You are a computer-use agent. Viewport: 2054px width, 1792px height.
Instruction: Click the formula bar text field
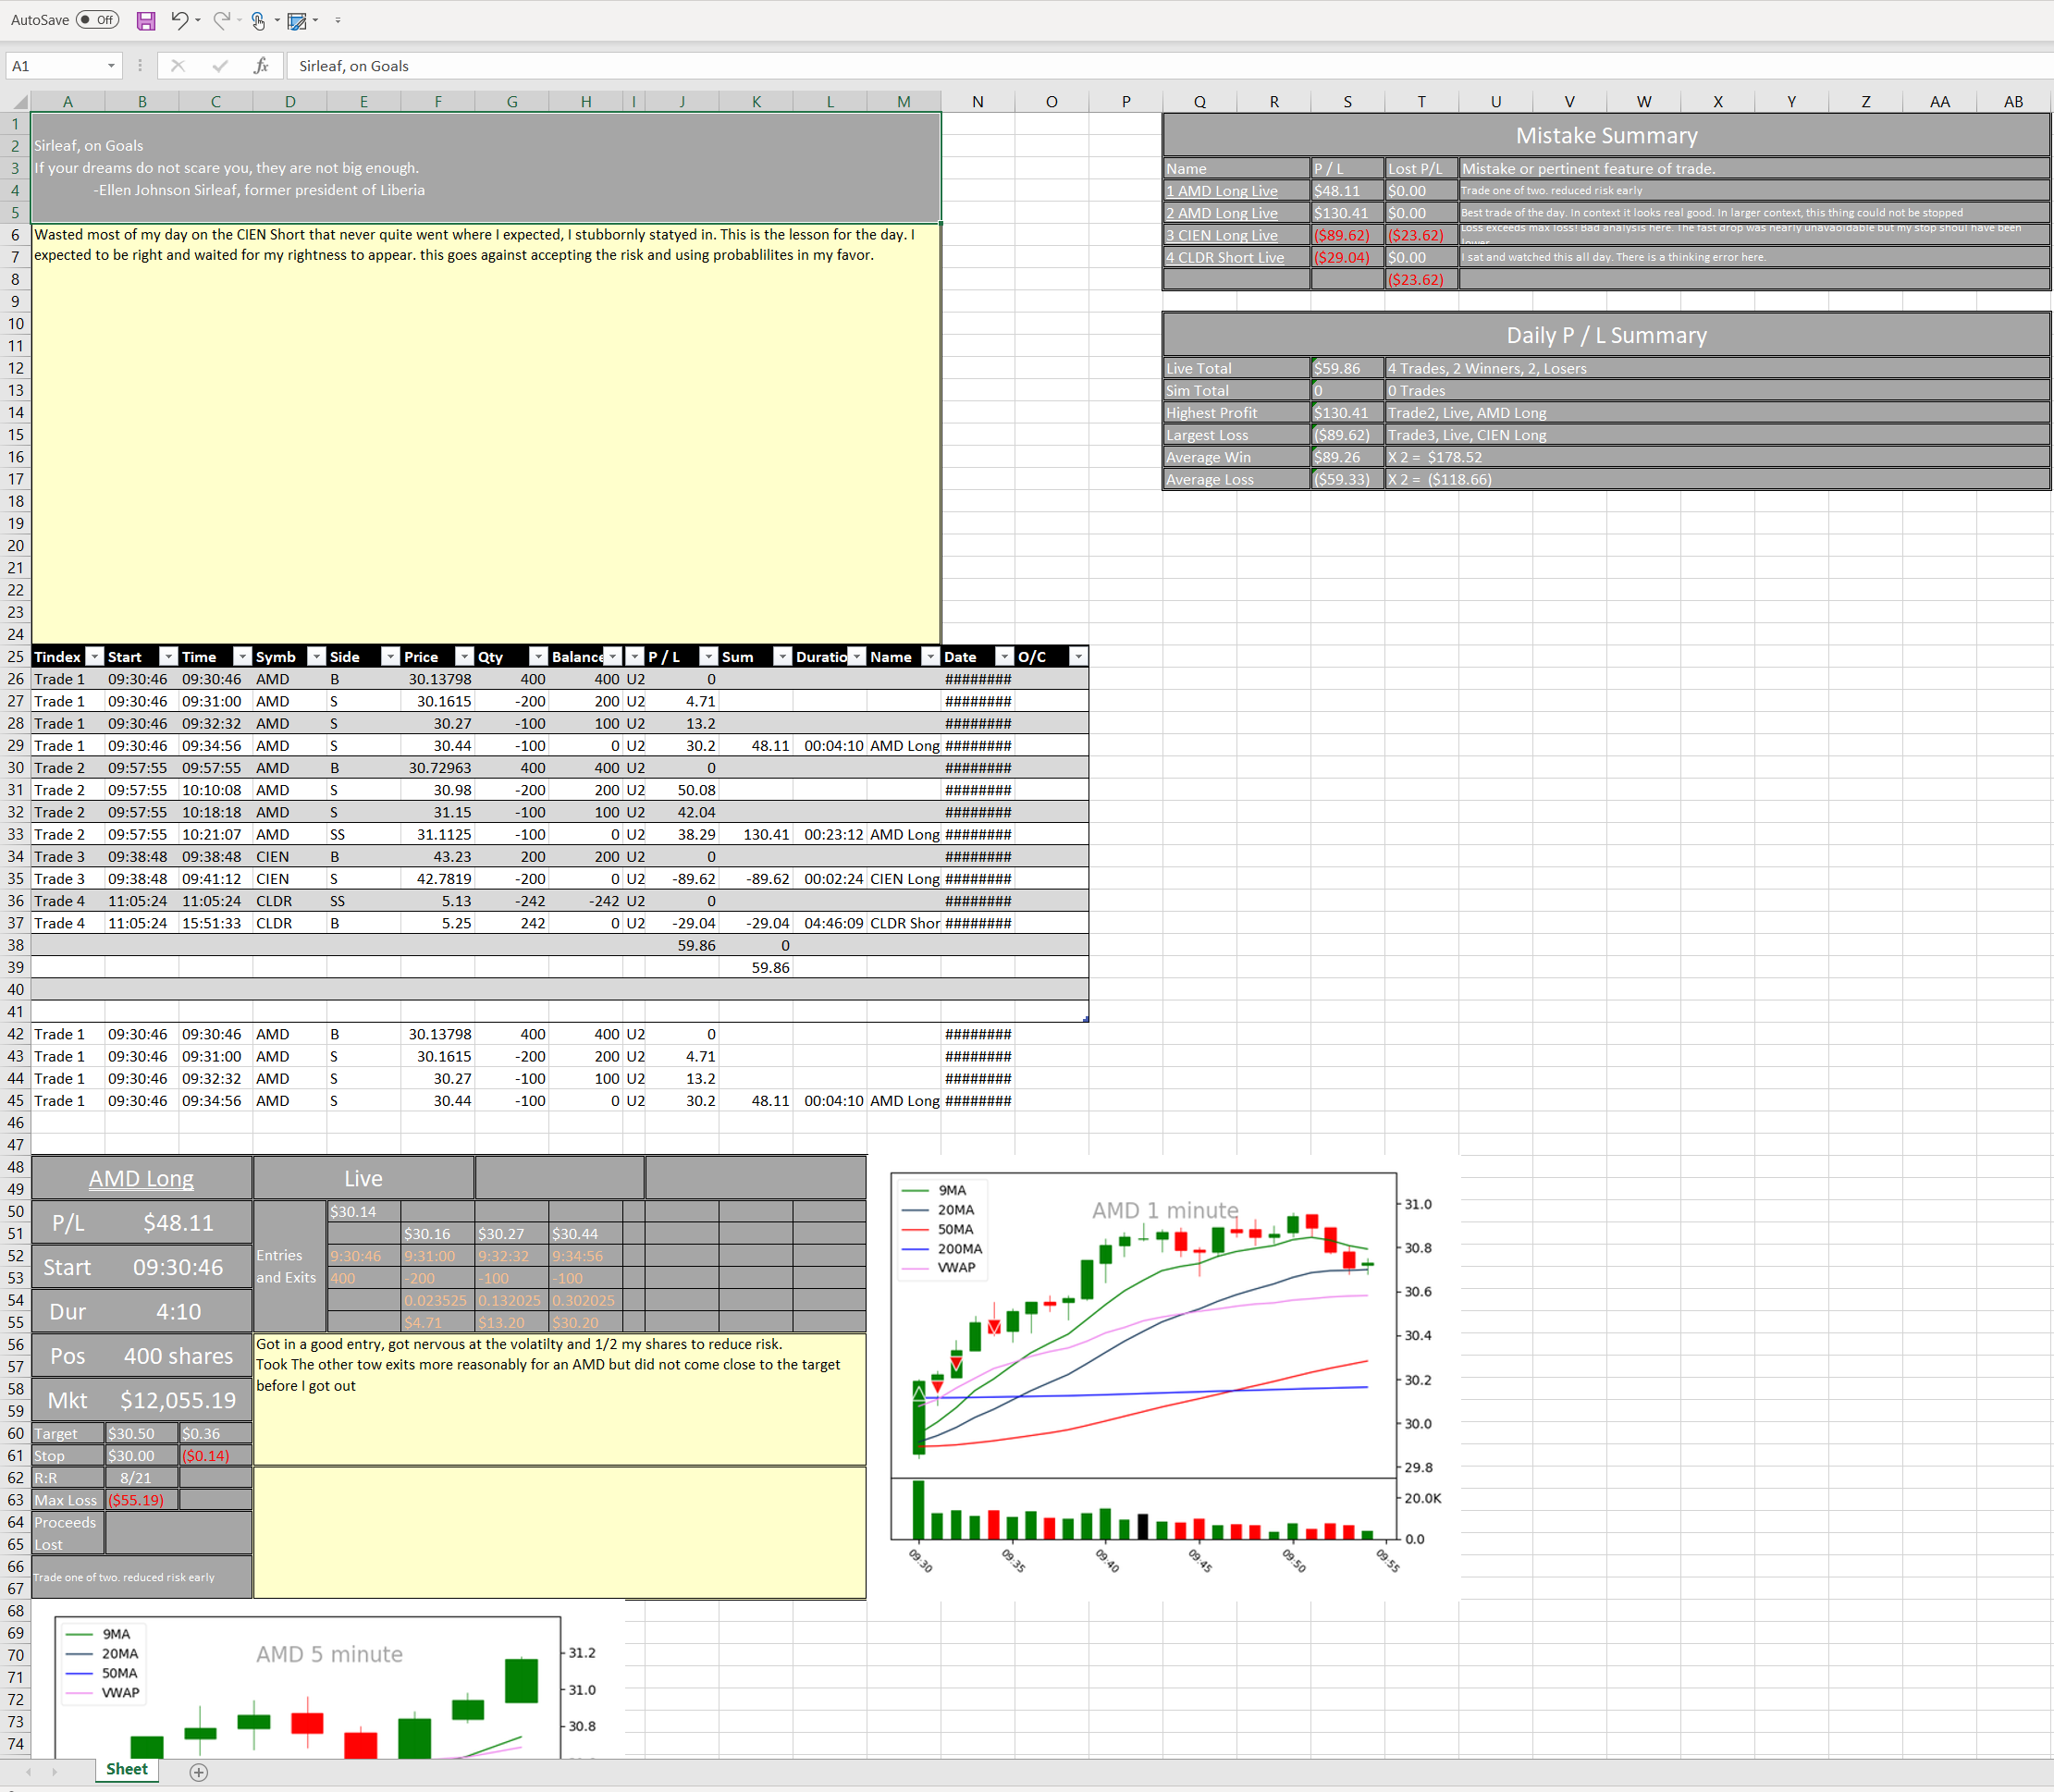(x=1100, y=66)
